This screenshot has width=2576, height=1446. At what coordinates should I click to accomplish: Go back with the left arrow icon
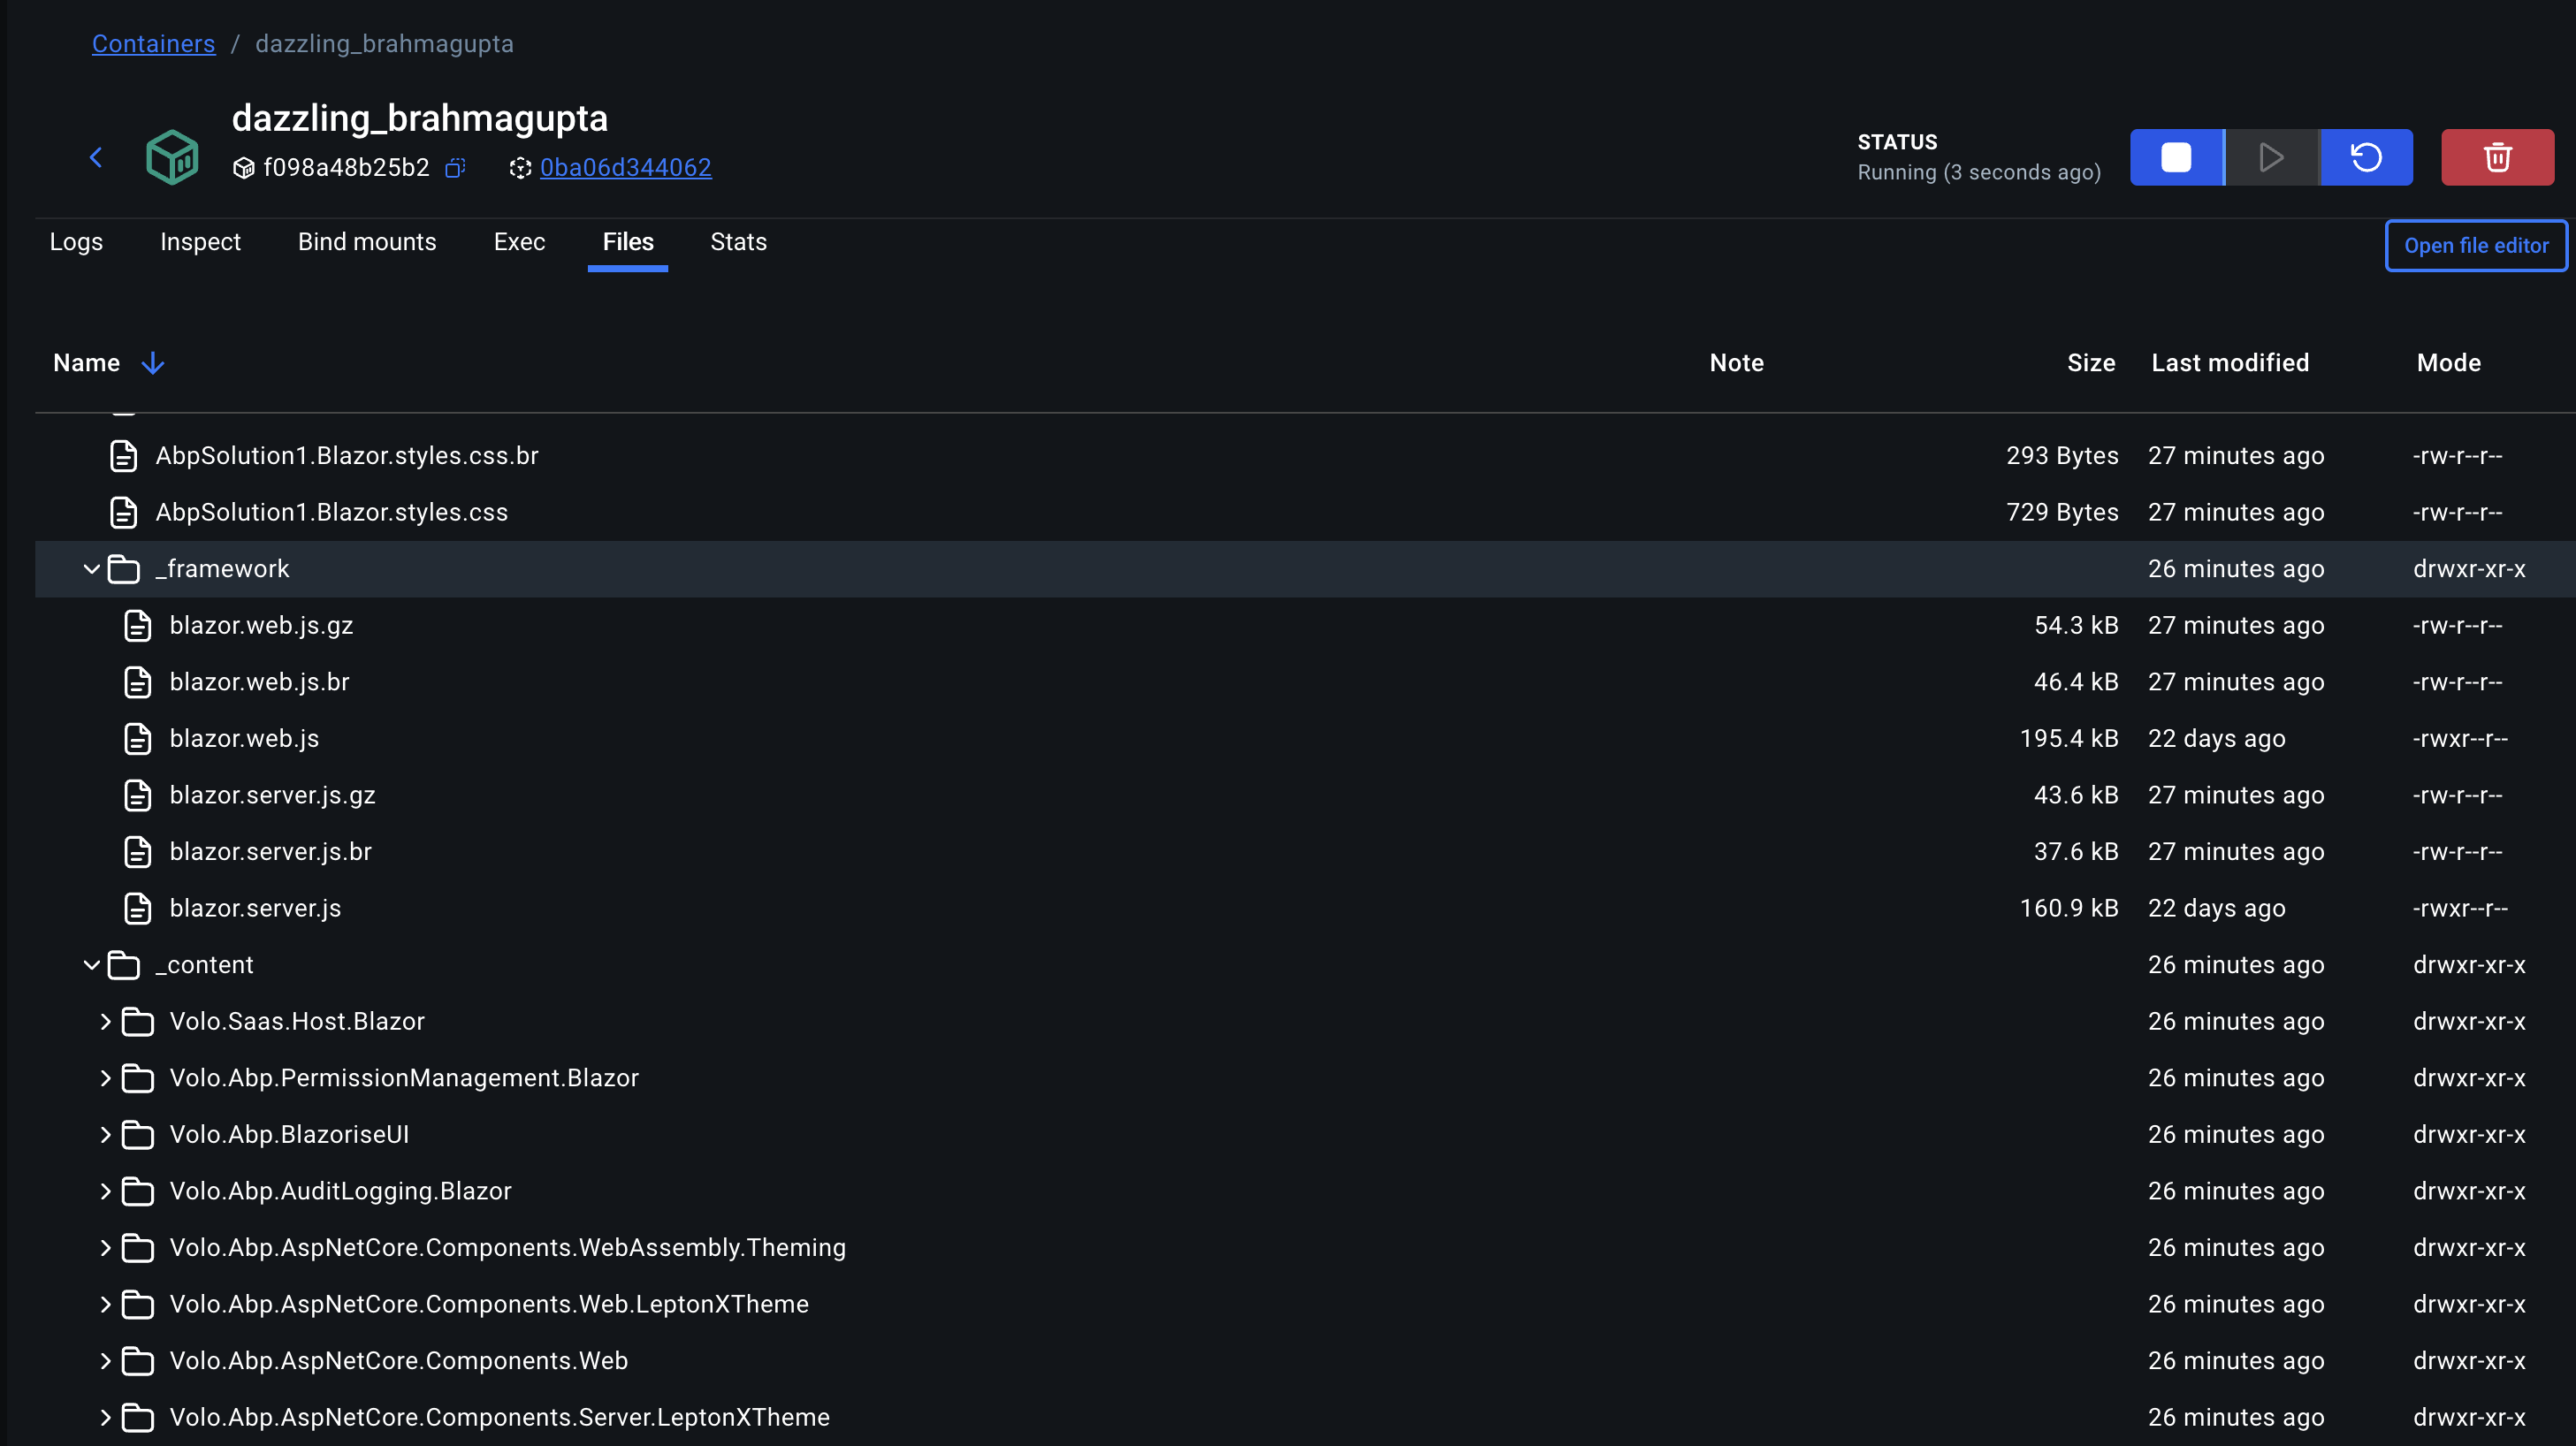96,157
